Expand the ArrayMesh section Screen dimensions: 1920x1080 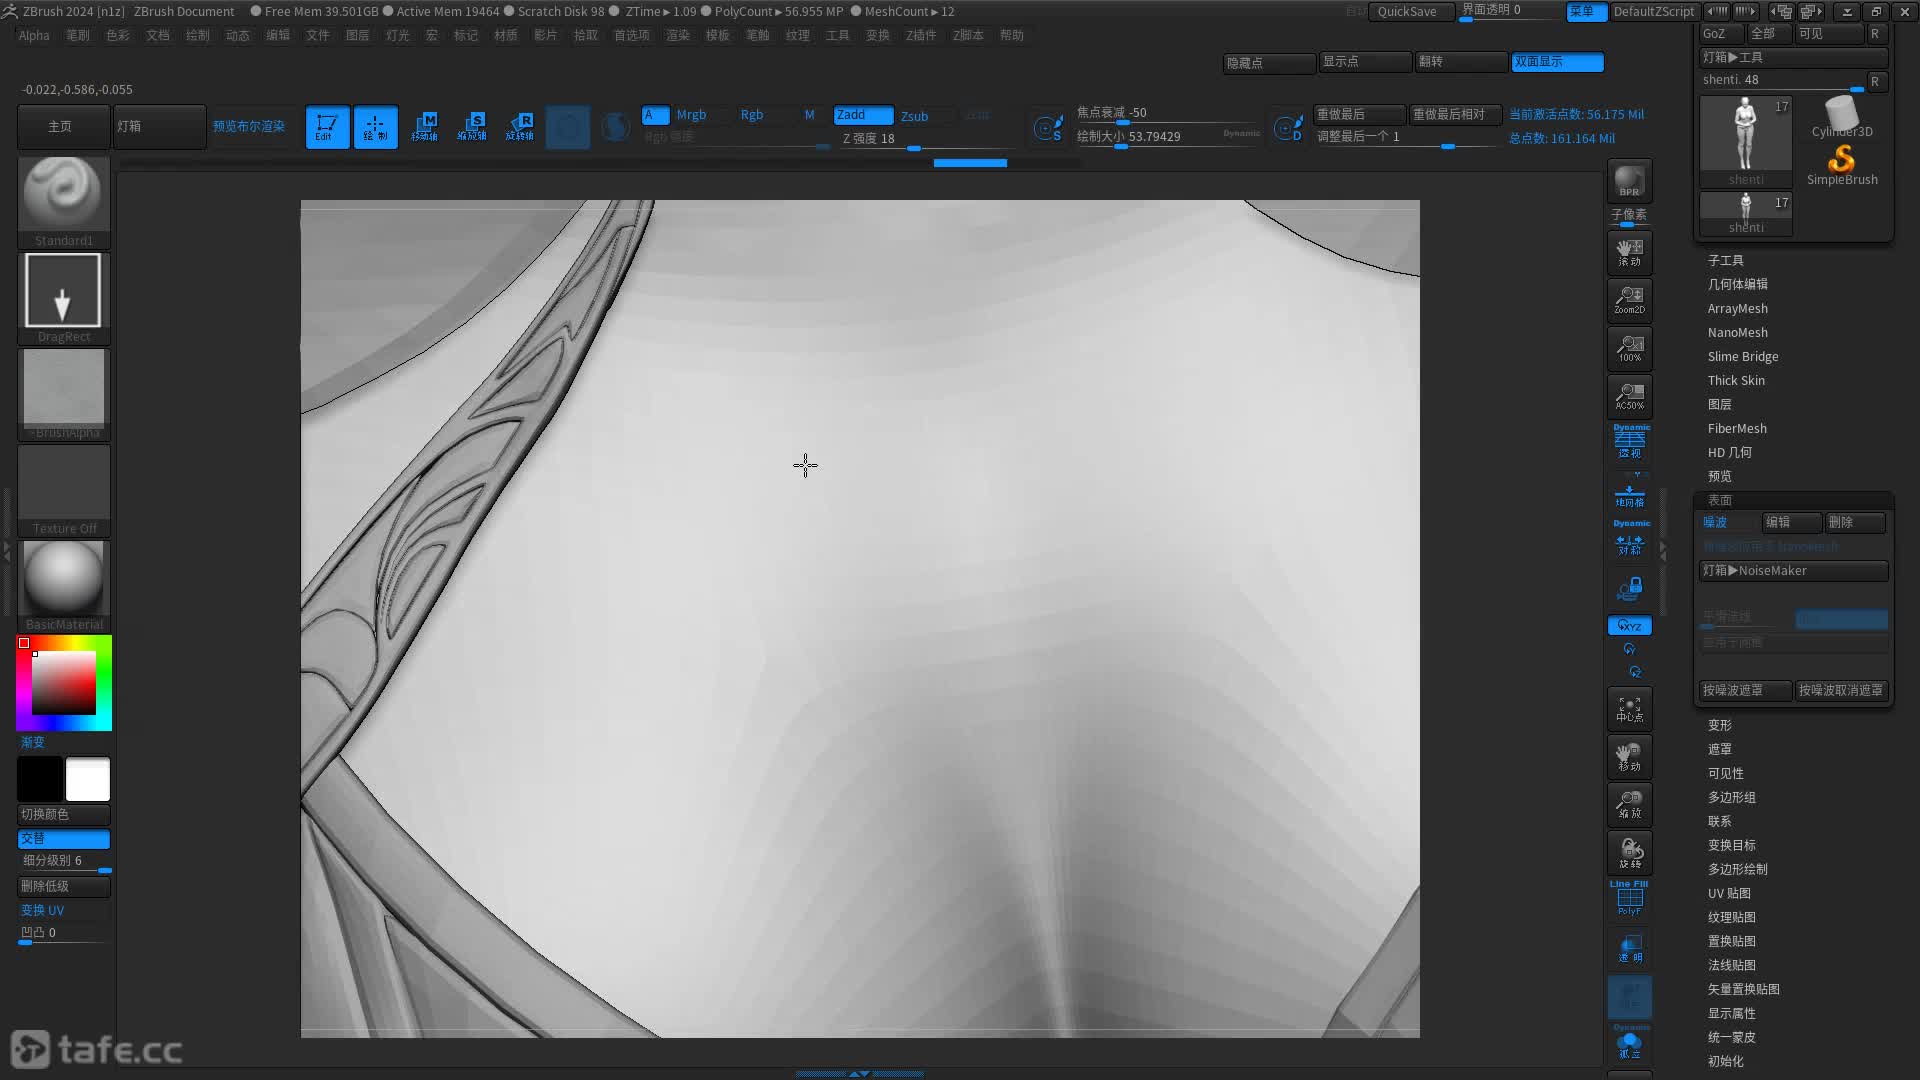tap(1737, 309)
